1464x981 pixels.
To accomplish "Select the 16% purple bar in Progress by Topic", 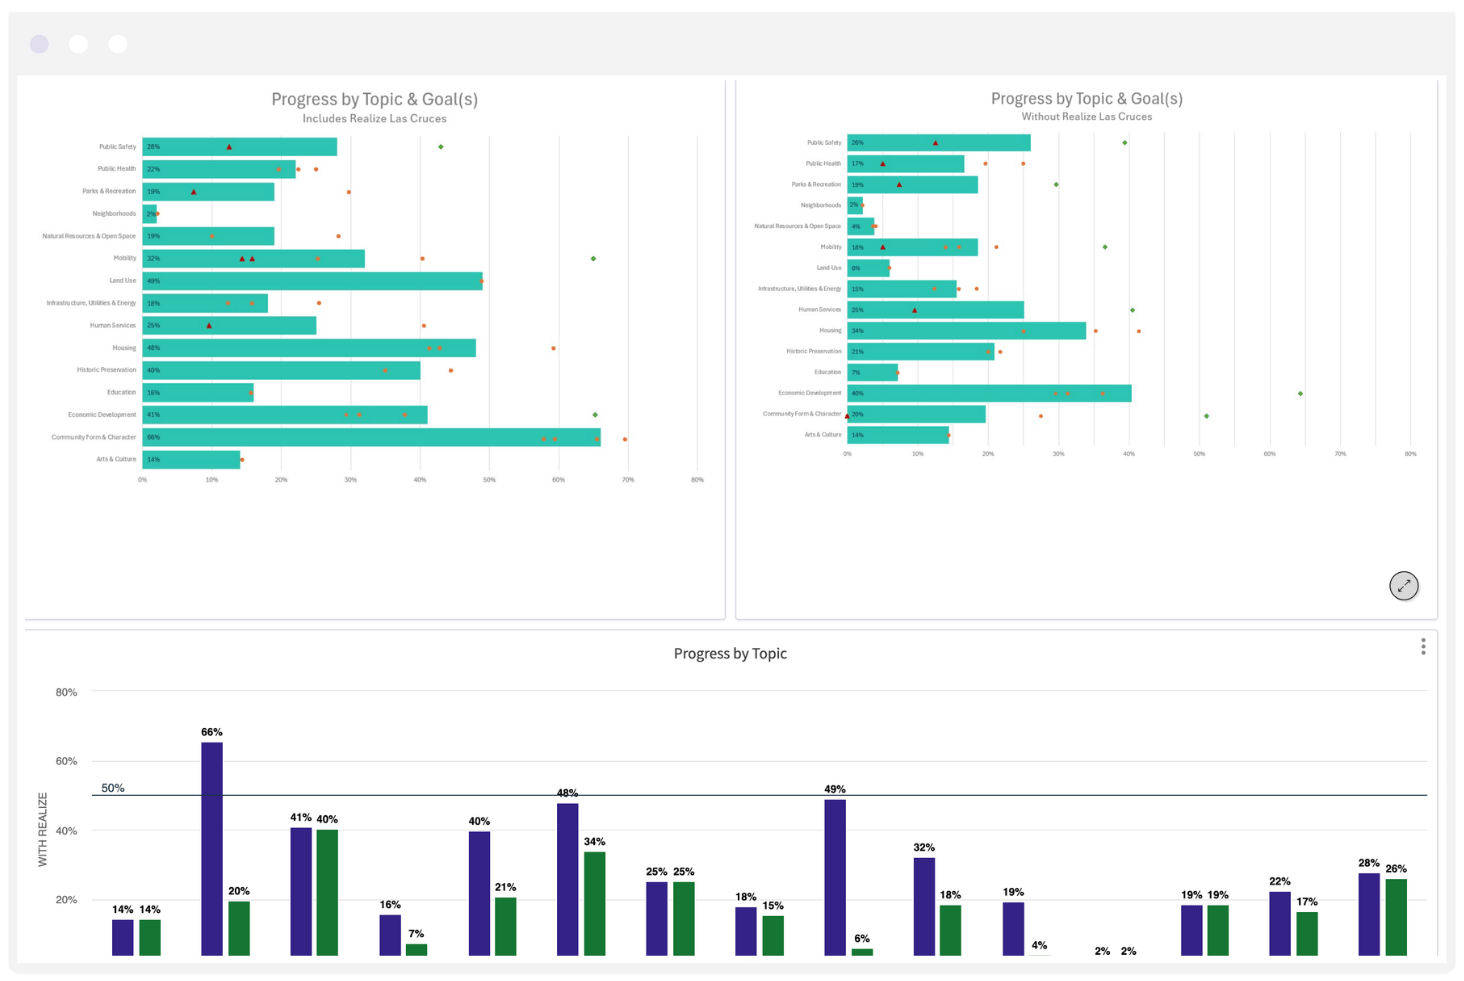I will [x=390, y=935].
